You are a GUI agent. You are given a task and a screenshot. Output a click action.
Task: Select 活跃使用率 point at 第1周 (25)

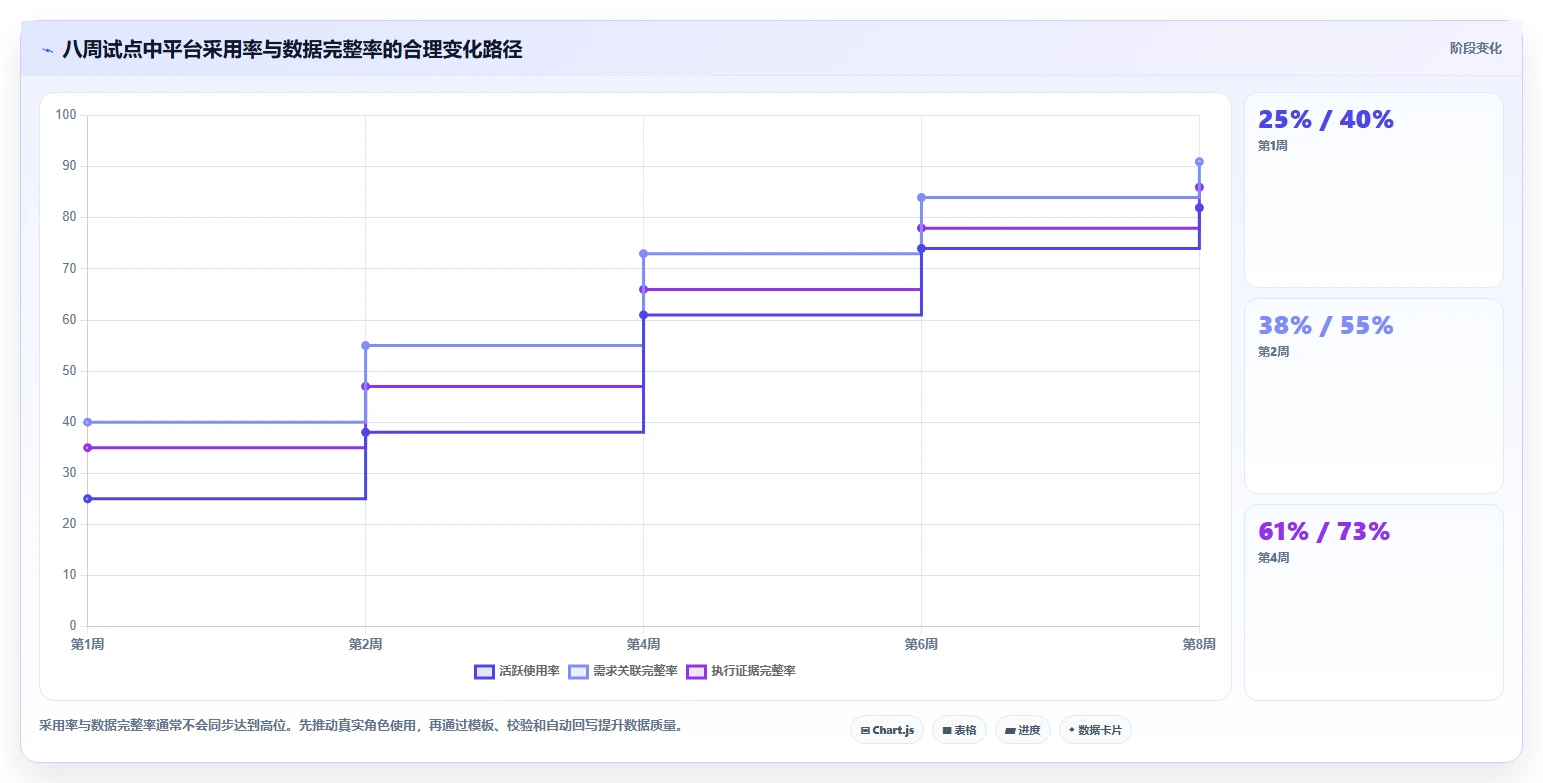pos(88,499)
